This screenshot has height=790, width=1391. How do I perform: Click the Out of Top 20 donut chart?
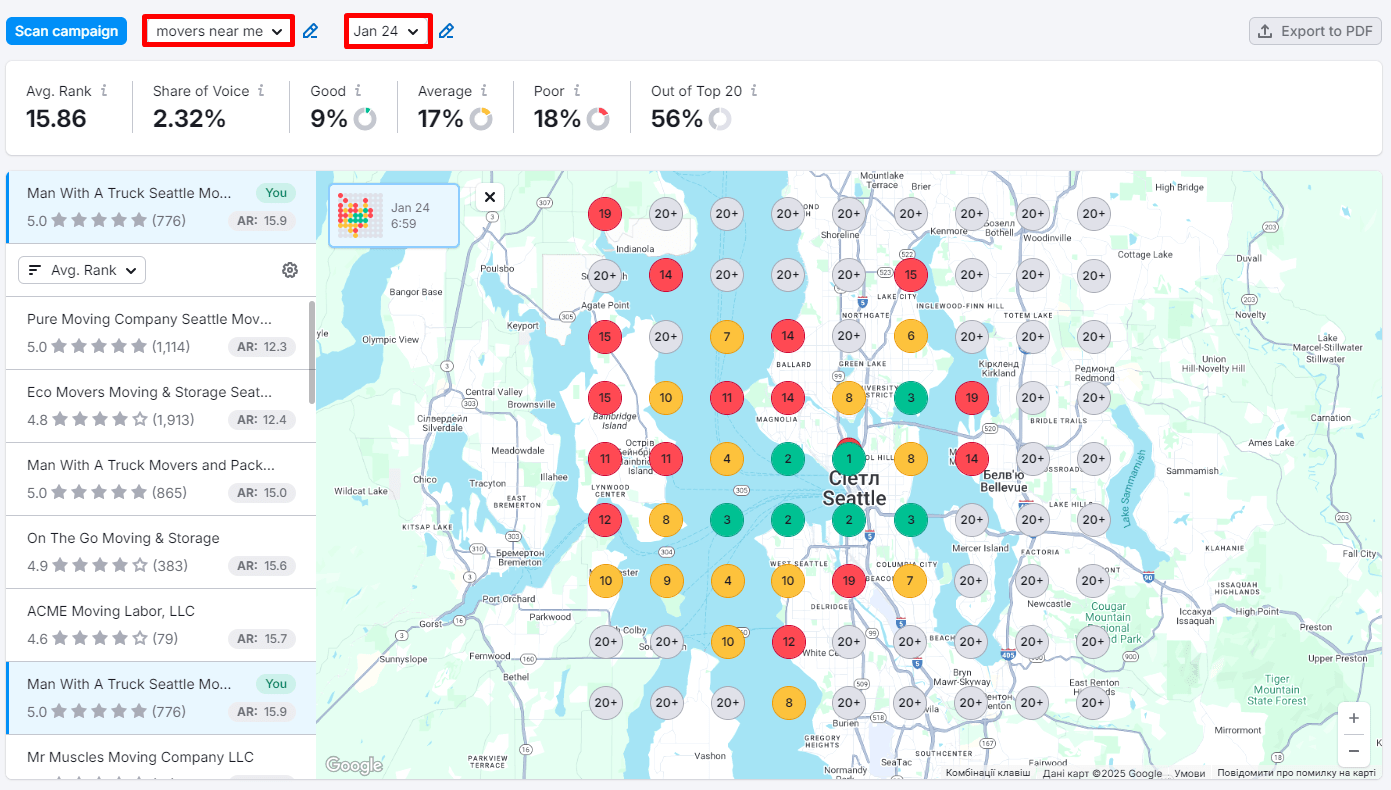(x=720, y=119)
